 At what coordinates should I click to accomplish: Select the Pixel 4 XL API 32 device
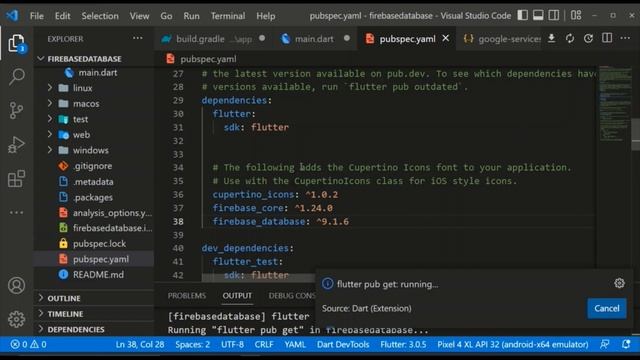[x=513, y=344]
